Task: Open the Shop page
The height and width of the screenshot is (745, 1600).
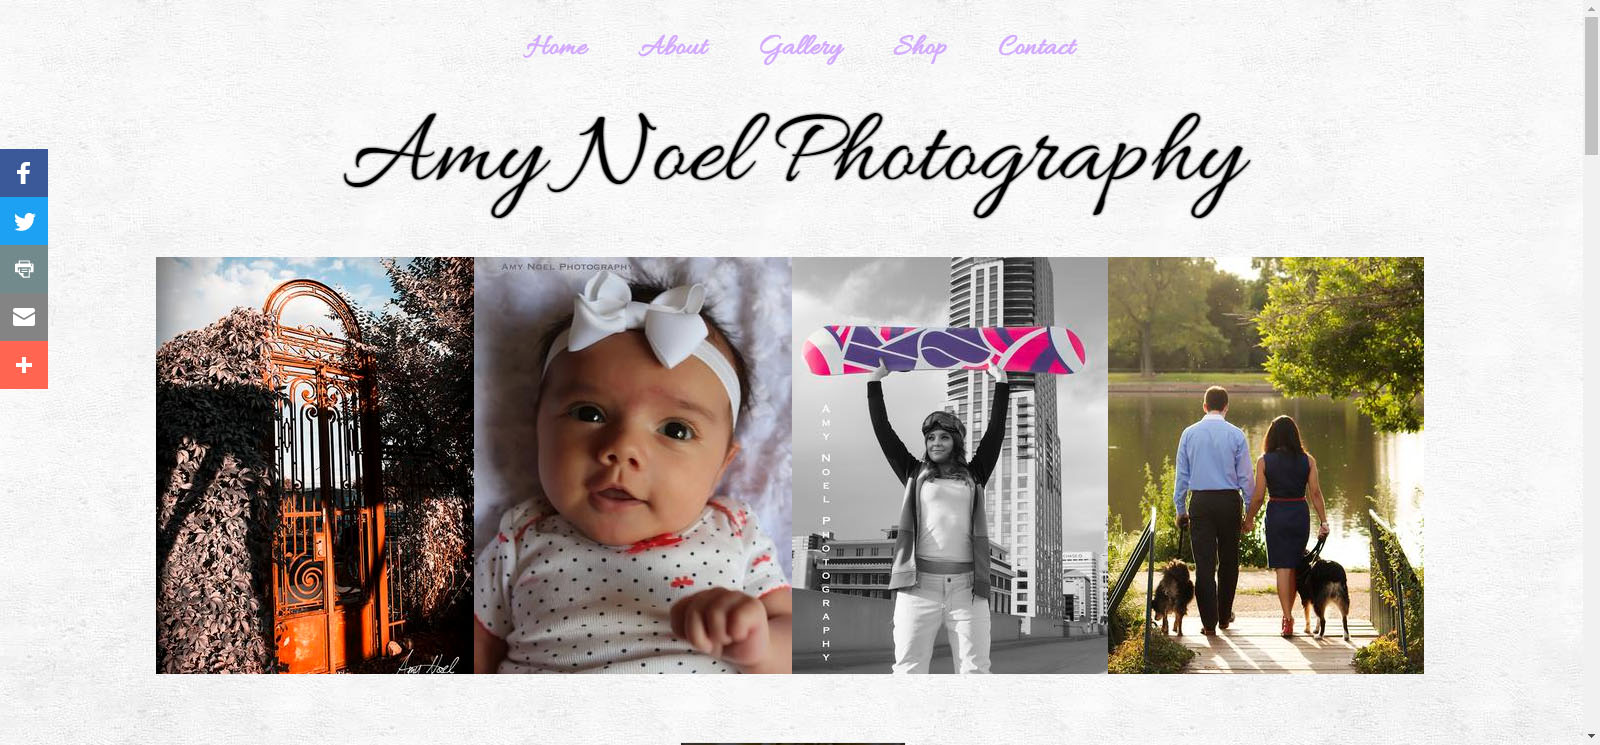Action: coord(920,48)
